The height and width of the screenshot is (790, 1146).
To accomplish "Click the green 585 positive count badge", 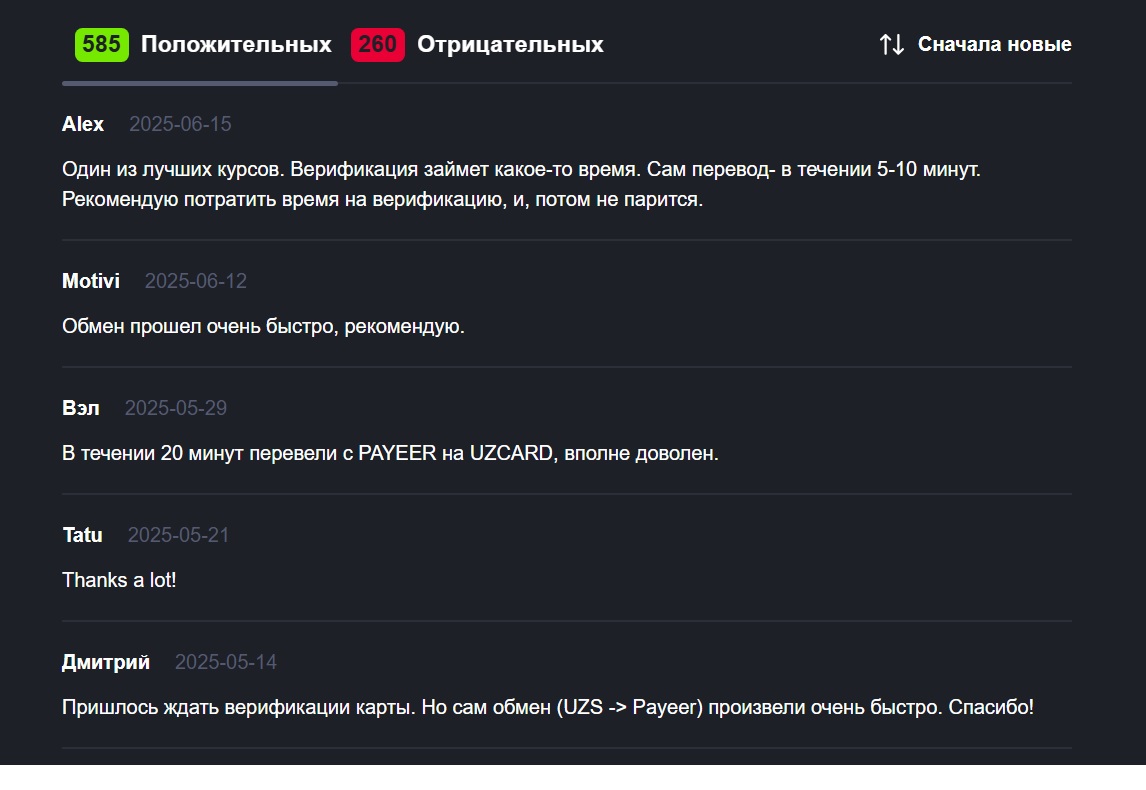I will pyautogui.click(x=102, y=45).
